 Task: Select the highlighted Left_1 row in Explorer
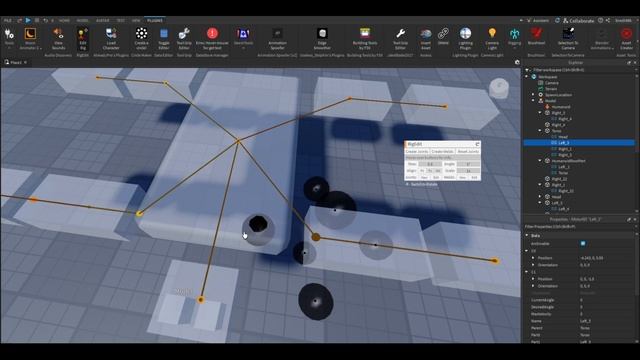(x=579, y=143)
